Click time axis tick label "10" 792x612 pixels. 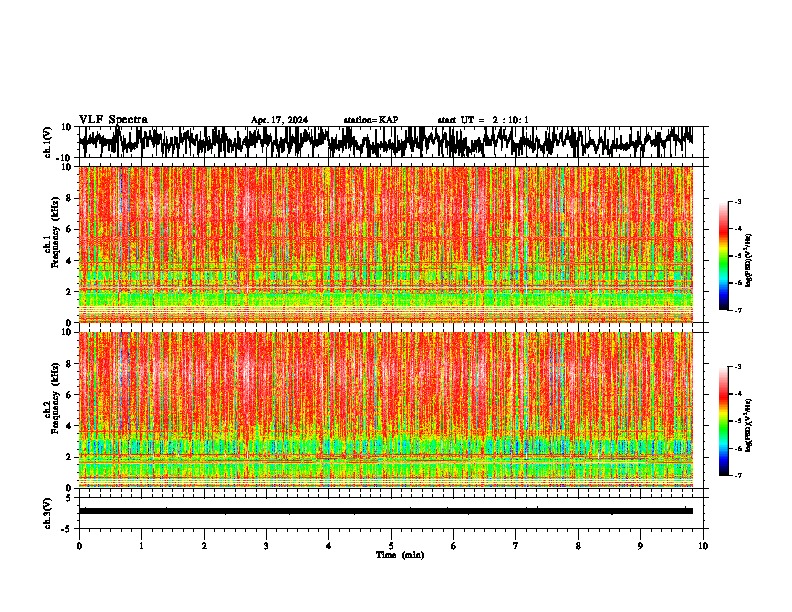(x=703, y=546)
